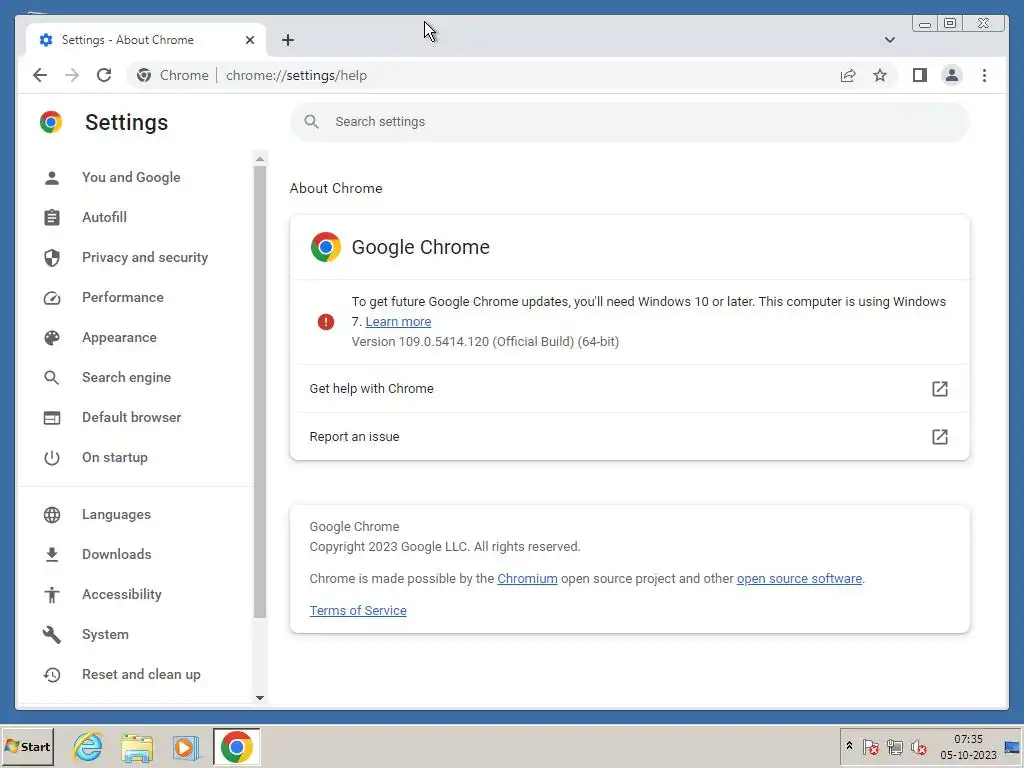Click external link icon for Report an issue
1024x768 pixels.
tap(939, 437)
